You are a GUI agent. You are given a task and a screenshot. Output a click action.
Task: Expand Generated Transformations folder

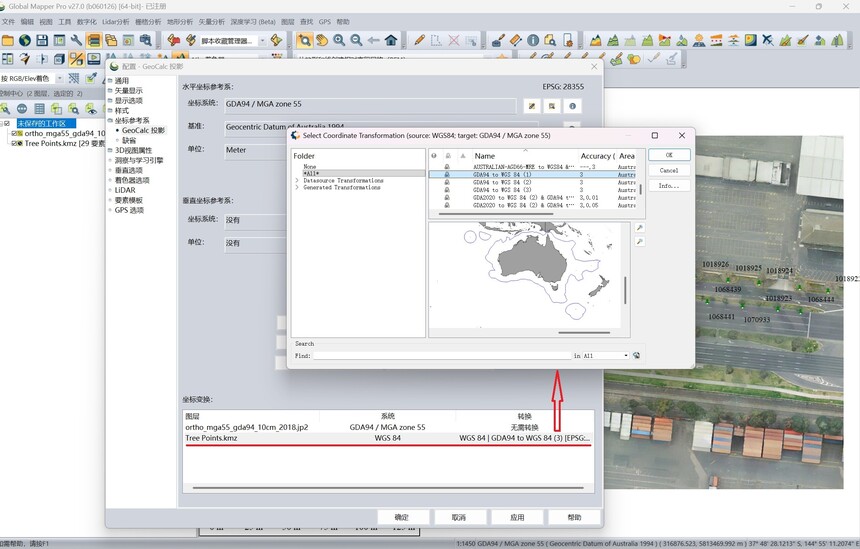pyautogui.click(x=297, y=188)
